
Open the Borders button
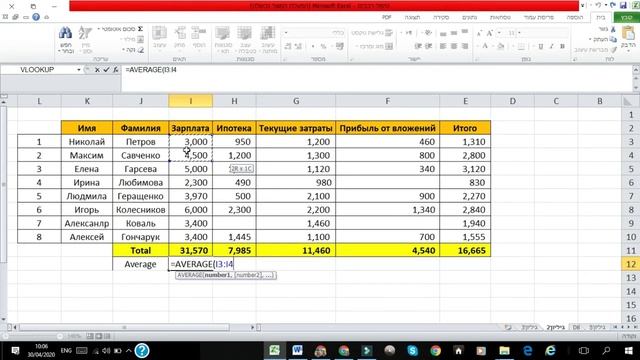coord(521,47)
